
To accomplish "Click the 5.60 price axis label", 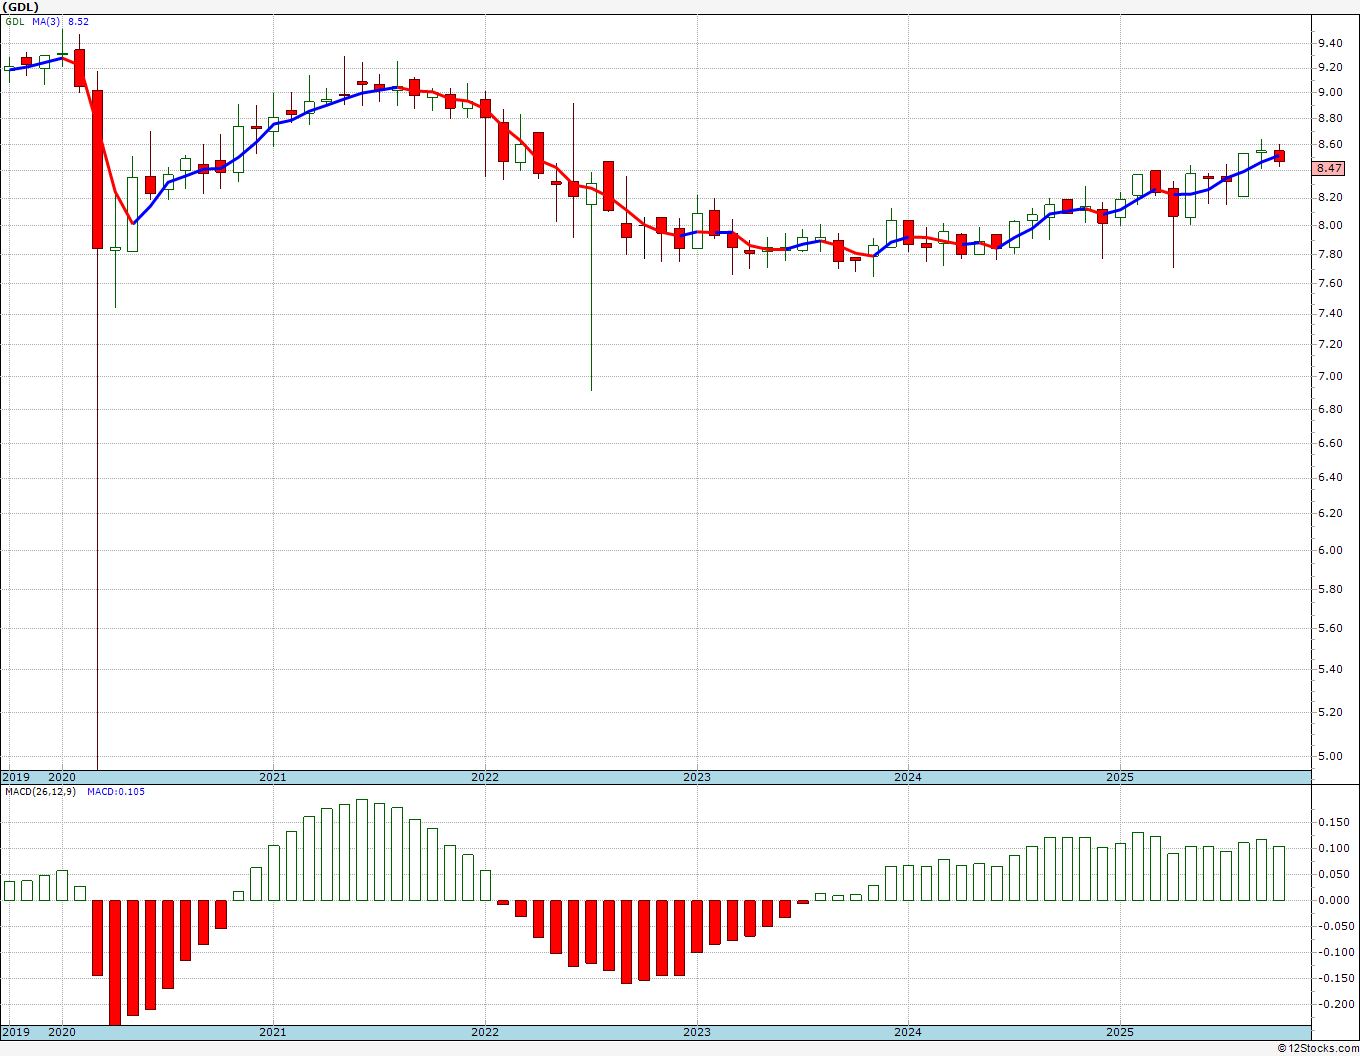I will (x=1330, y=628).
